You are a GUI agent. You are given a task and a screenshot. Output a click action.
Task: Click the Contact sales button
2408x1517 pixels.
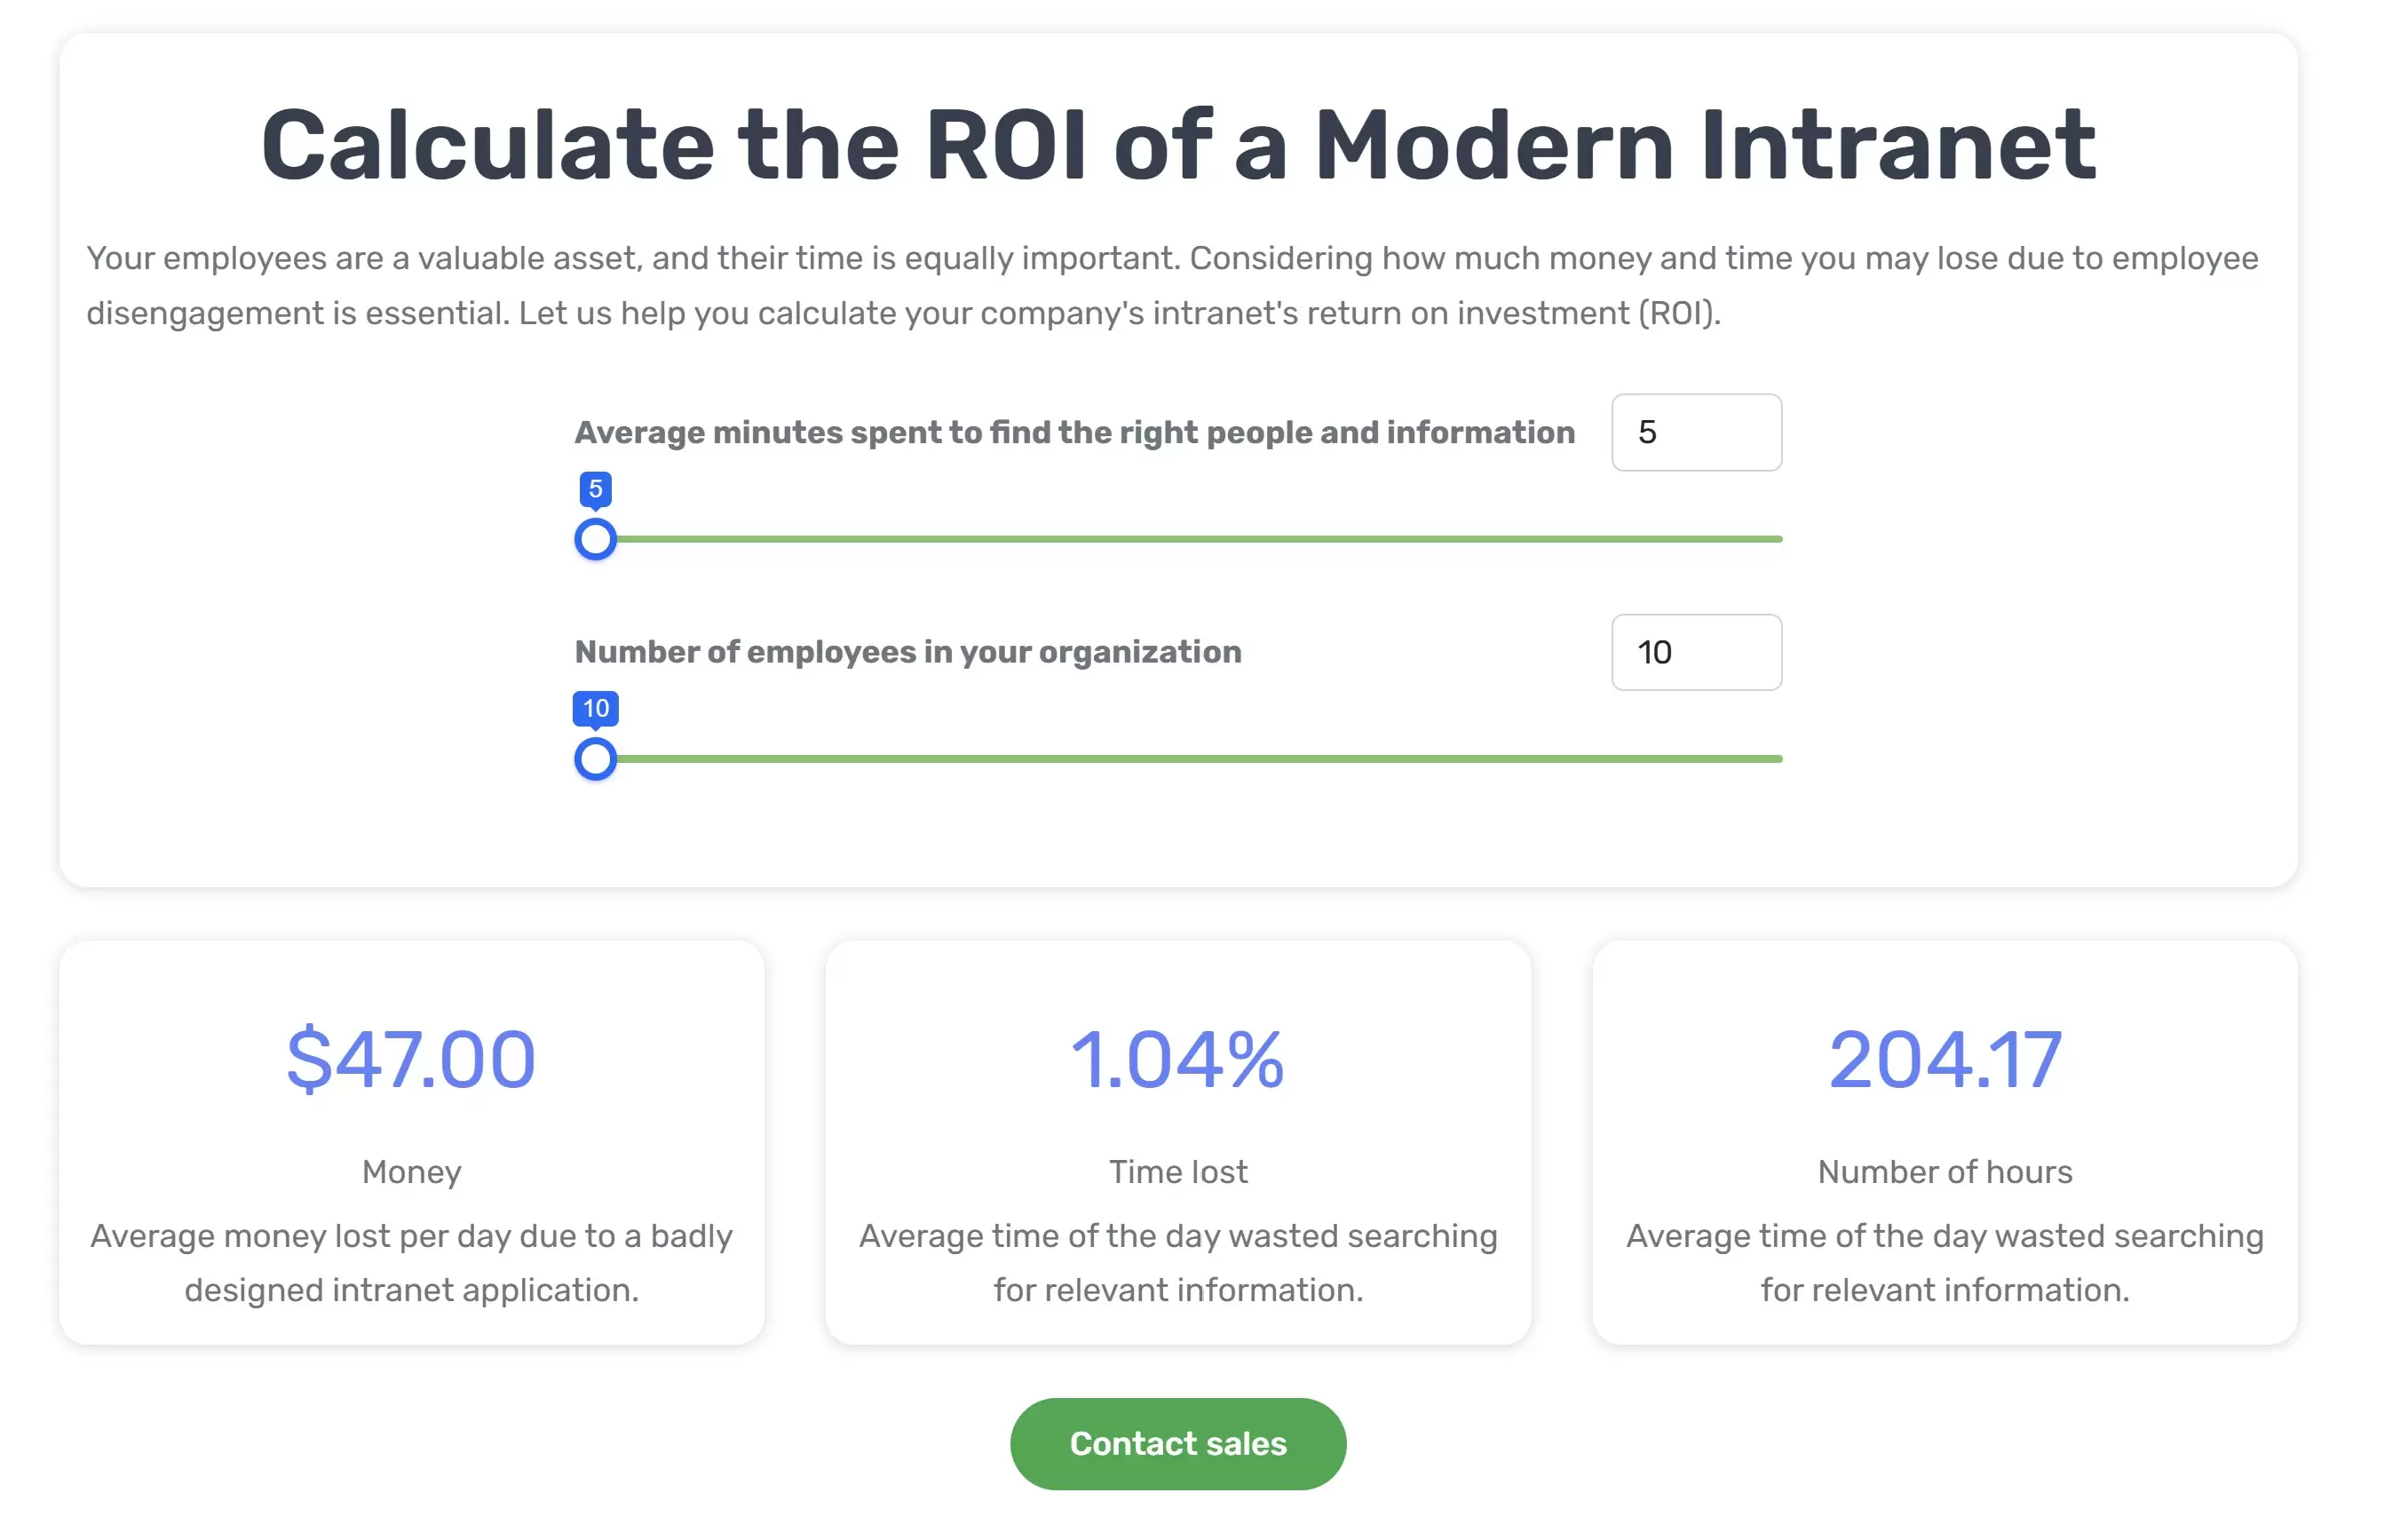[1177, 1443]
